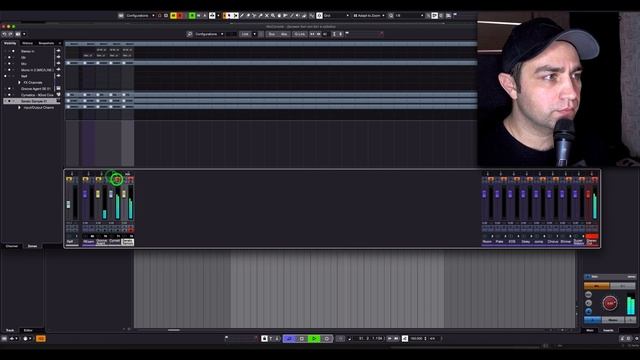
Task: Toggle visibility dot for Groove Agent SE 01
Action: point(9,89)
